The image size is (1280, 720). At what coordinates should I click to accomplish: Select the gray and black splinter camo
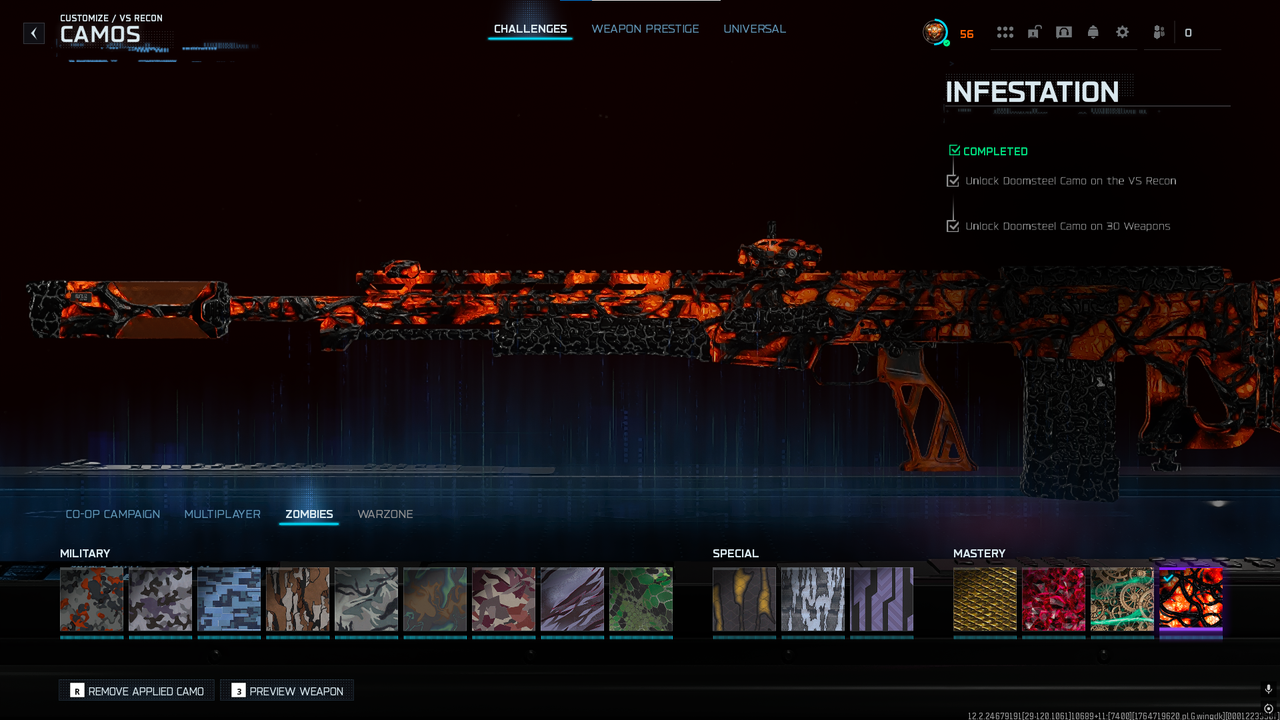tap(160, 599)
